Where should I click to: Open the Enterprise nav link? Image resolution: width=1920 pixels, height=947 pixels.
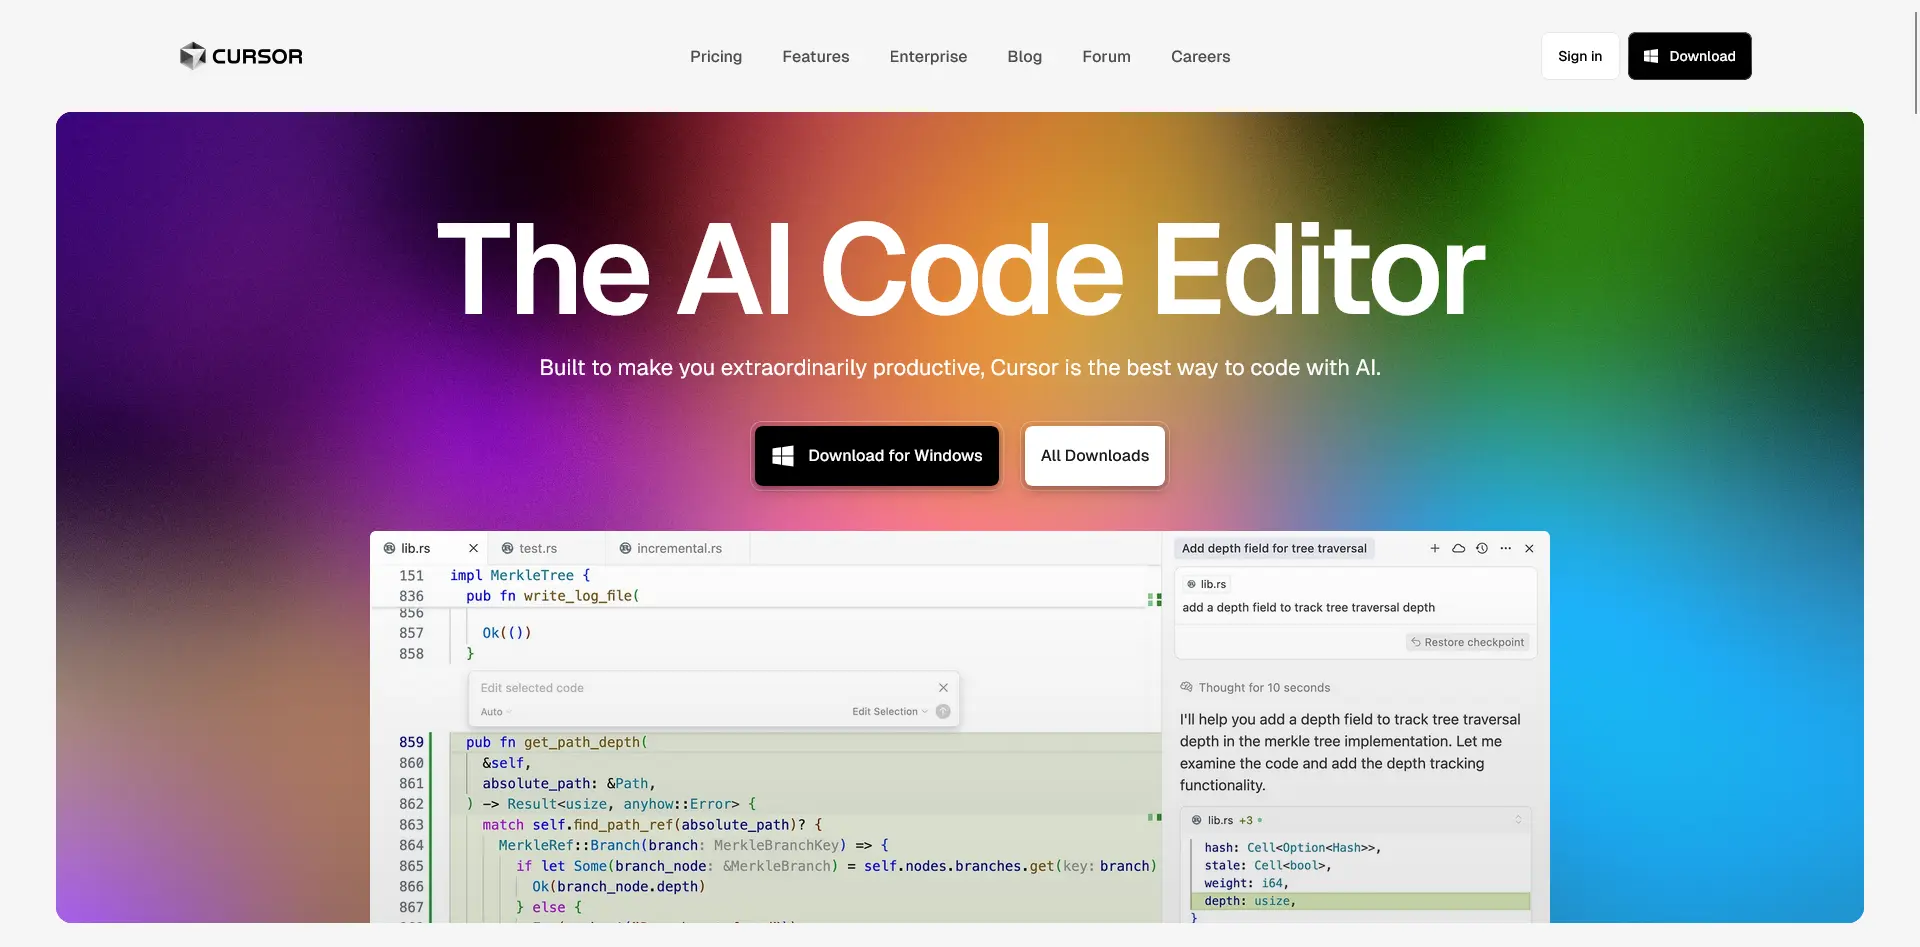[928, 56]
